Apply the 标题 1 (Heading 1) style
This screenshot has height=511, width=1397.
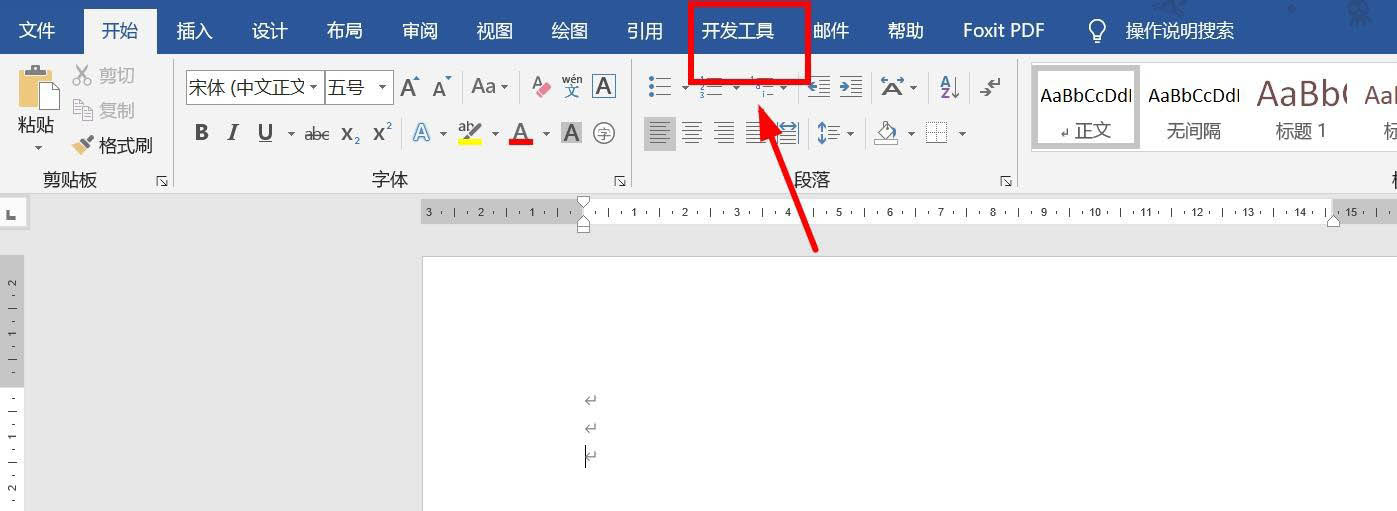[1301, 108]
